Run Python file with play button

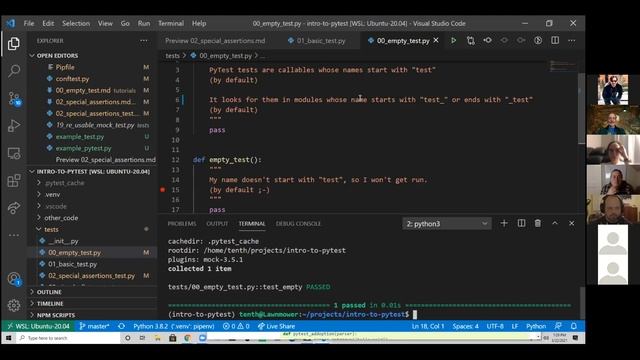(x=453, y=40)
